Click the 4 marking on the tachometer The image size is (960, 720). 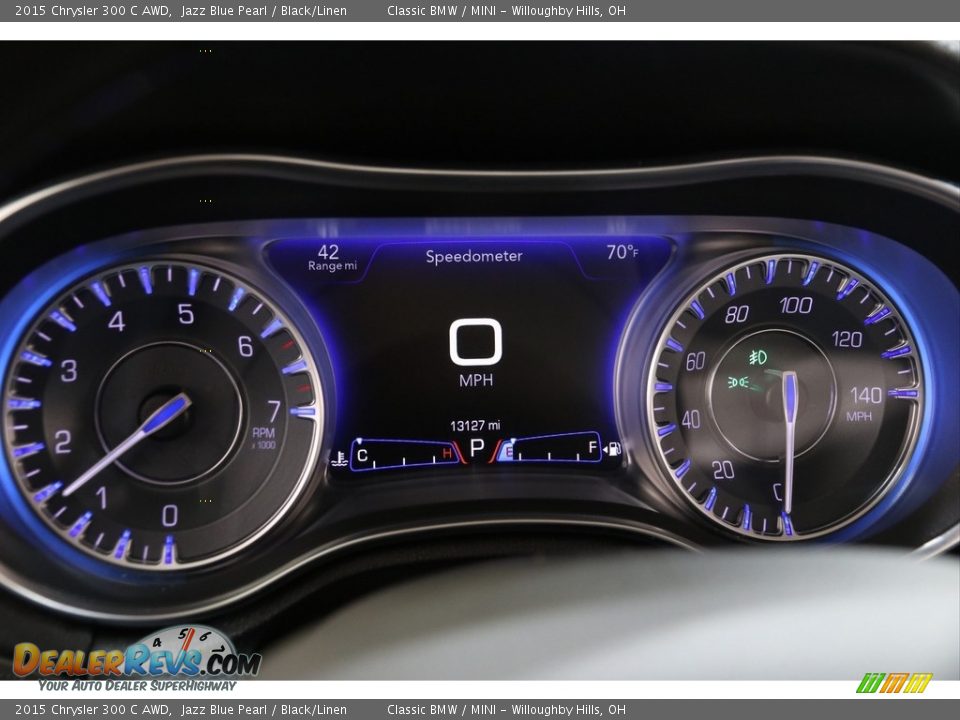[116, 321]
